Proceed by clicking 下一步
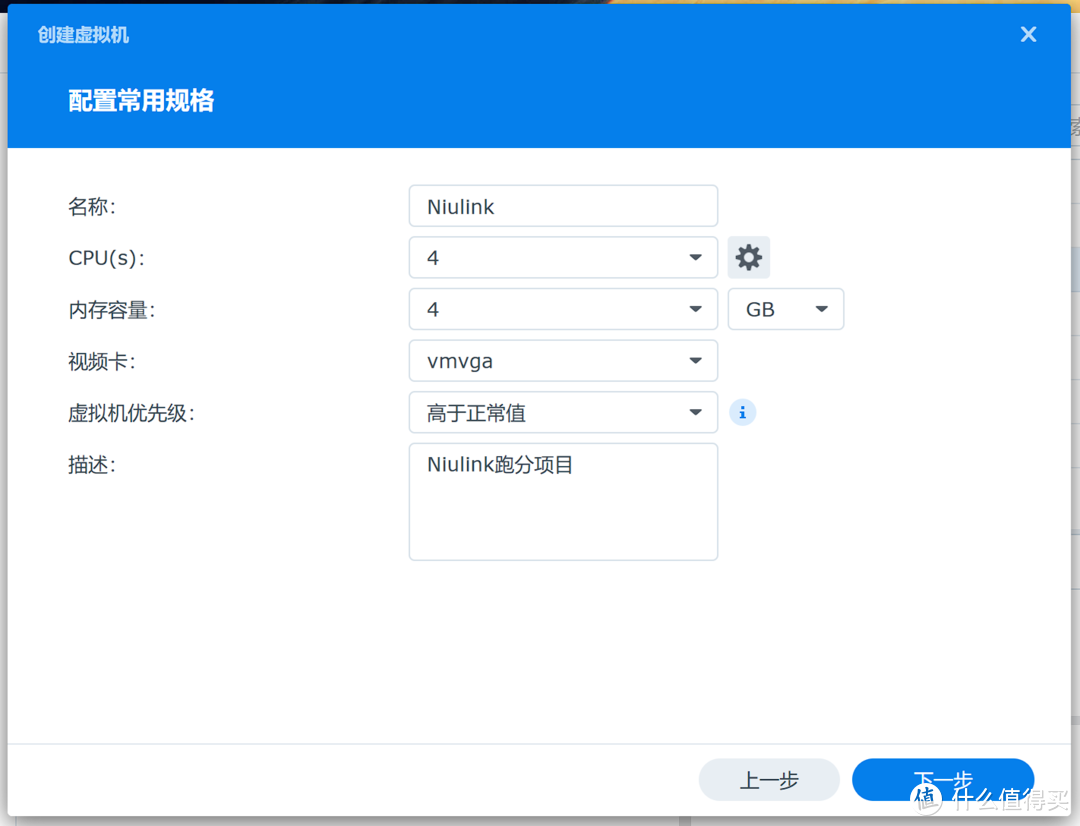This screenshot has width=1080, height=826. 941,780
